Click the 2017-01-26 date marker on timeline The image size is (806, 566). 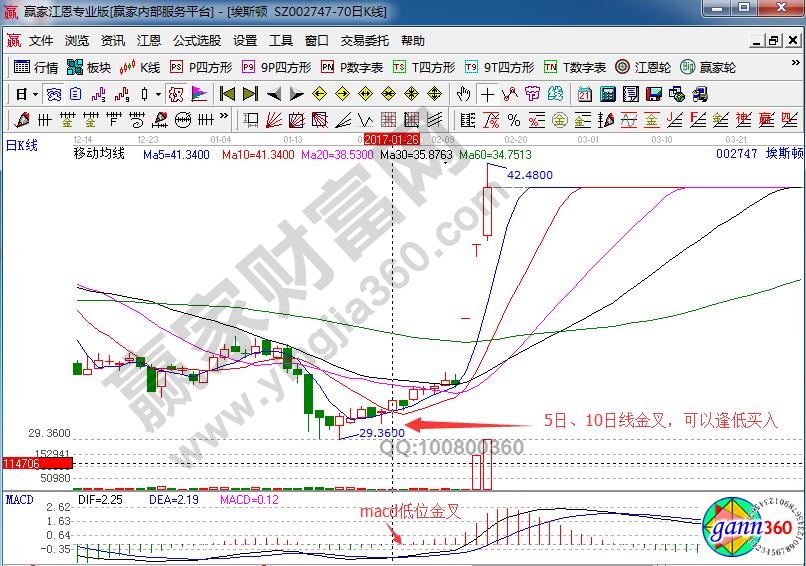392,139
